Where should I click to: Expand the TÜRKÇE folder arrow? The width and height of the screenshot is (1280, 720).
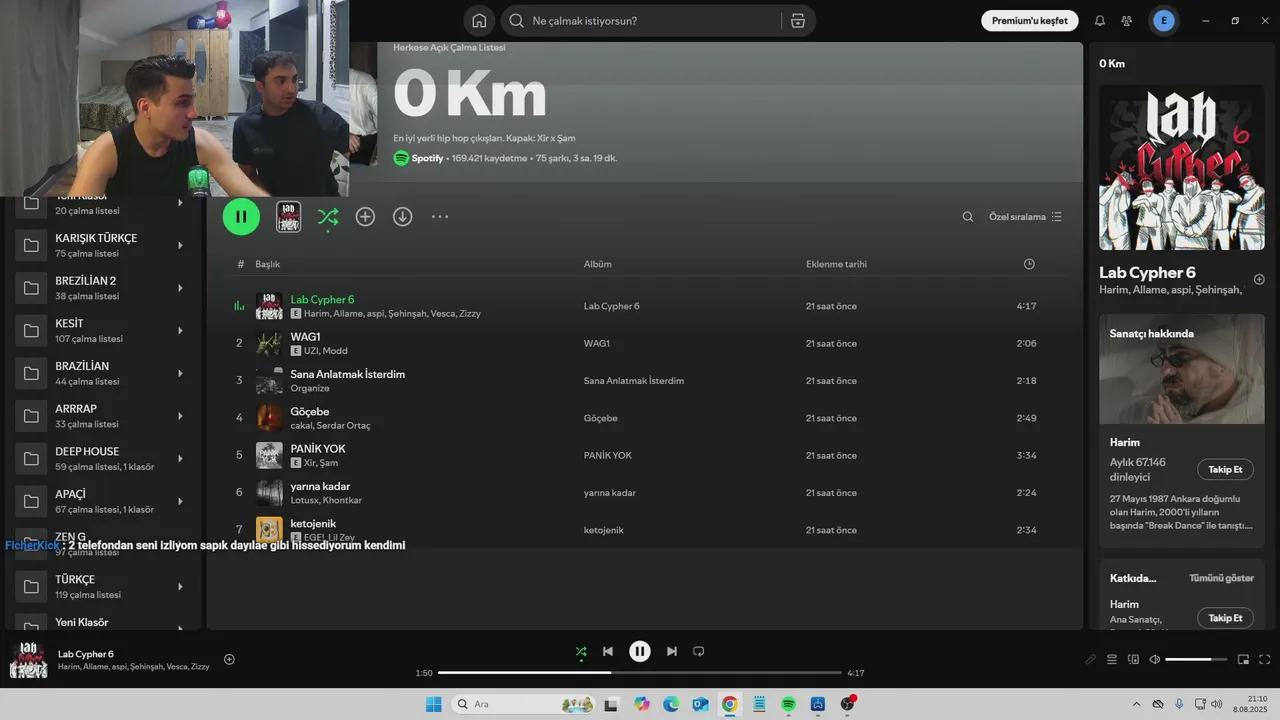(180, 586)
